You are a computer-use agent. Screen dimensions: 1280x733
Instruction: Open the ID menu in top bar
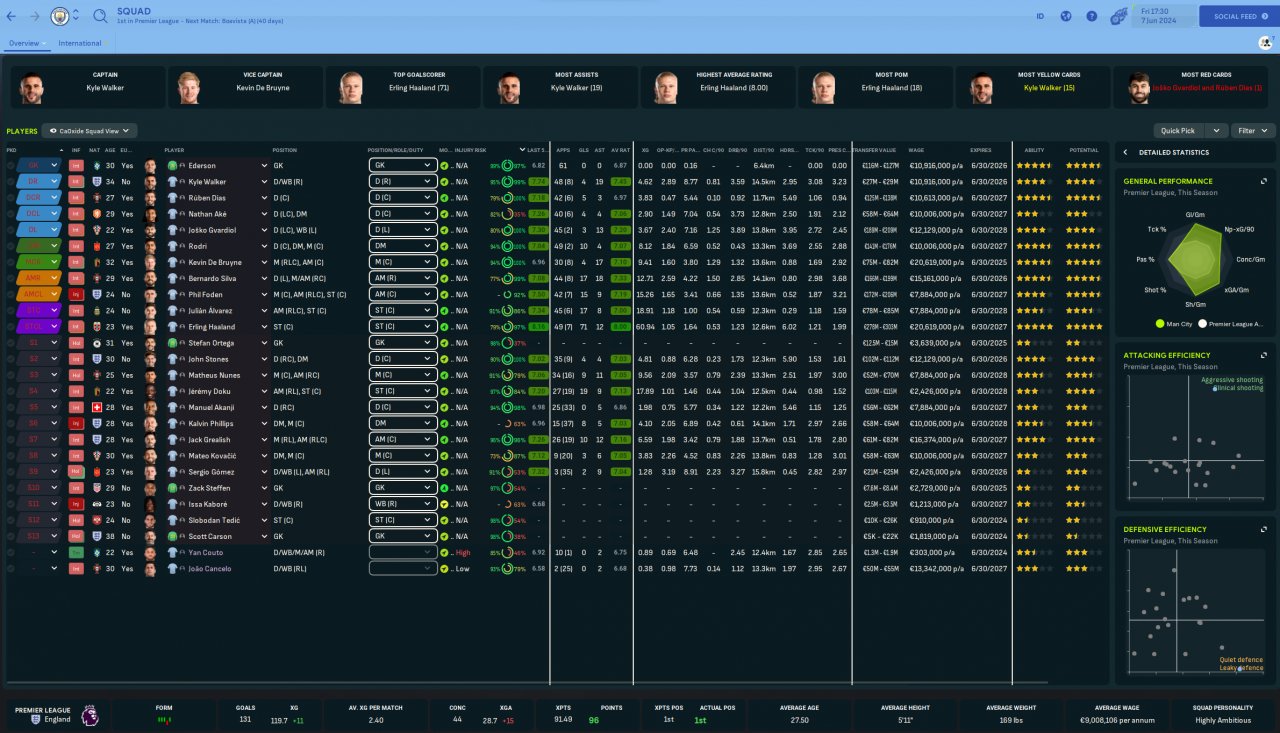(1040, 17)
